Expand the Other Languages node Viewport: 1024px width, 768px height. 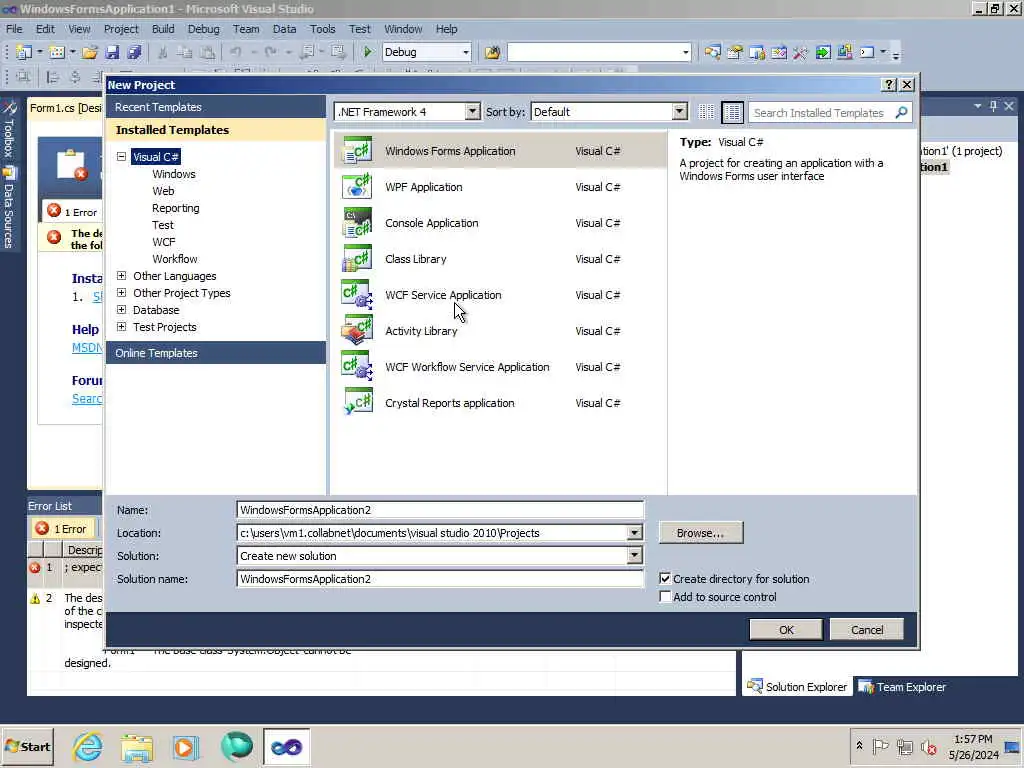click(121, 276)
